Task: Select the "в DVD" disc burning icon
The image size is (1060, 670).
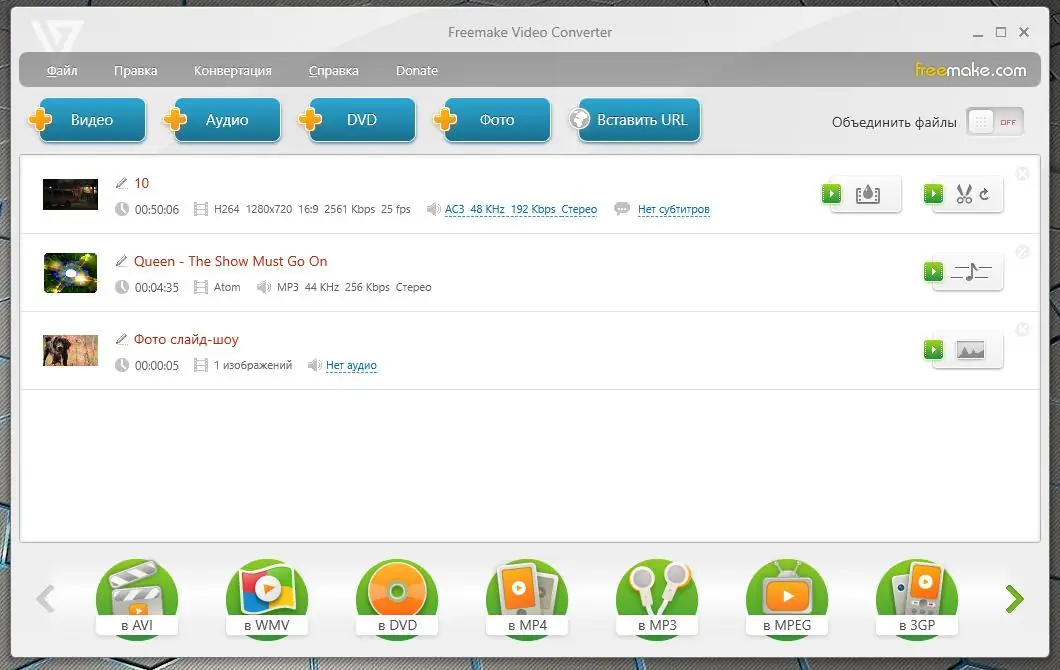Action: (397, 592)
